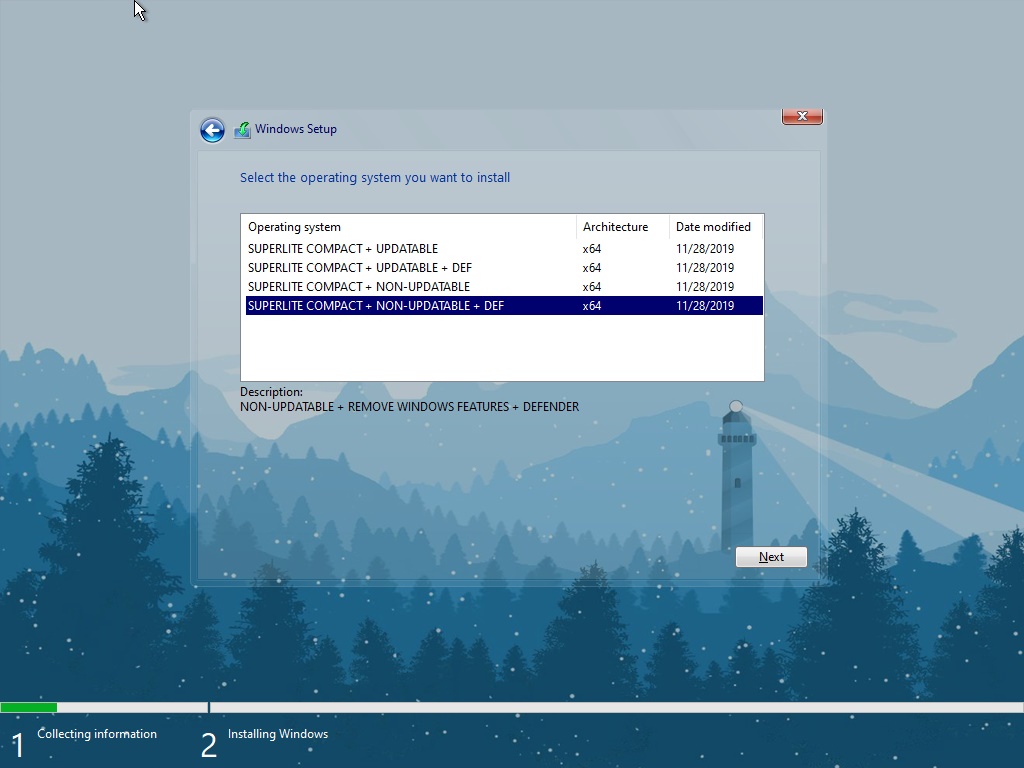Close the Windows Setup dialog
This screenshot has height=768, width=1024.
pyautogui.click(x=802, y=116)
